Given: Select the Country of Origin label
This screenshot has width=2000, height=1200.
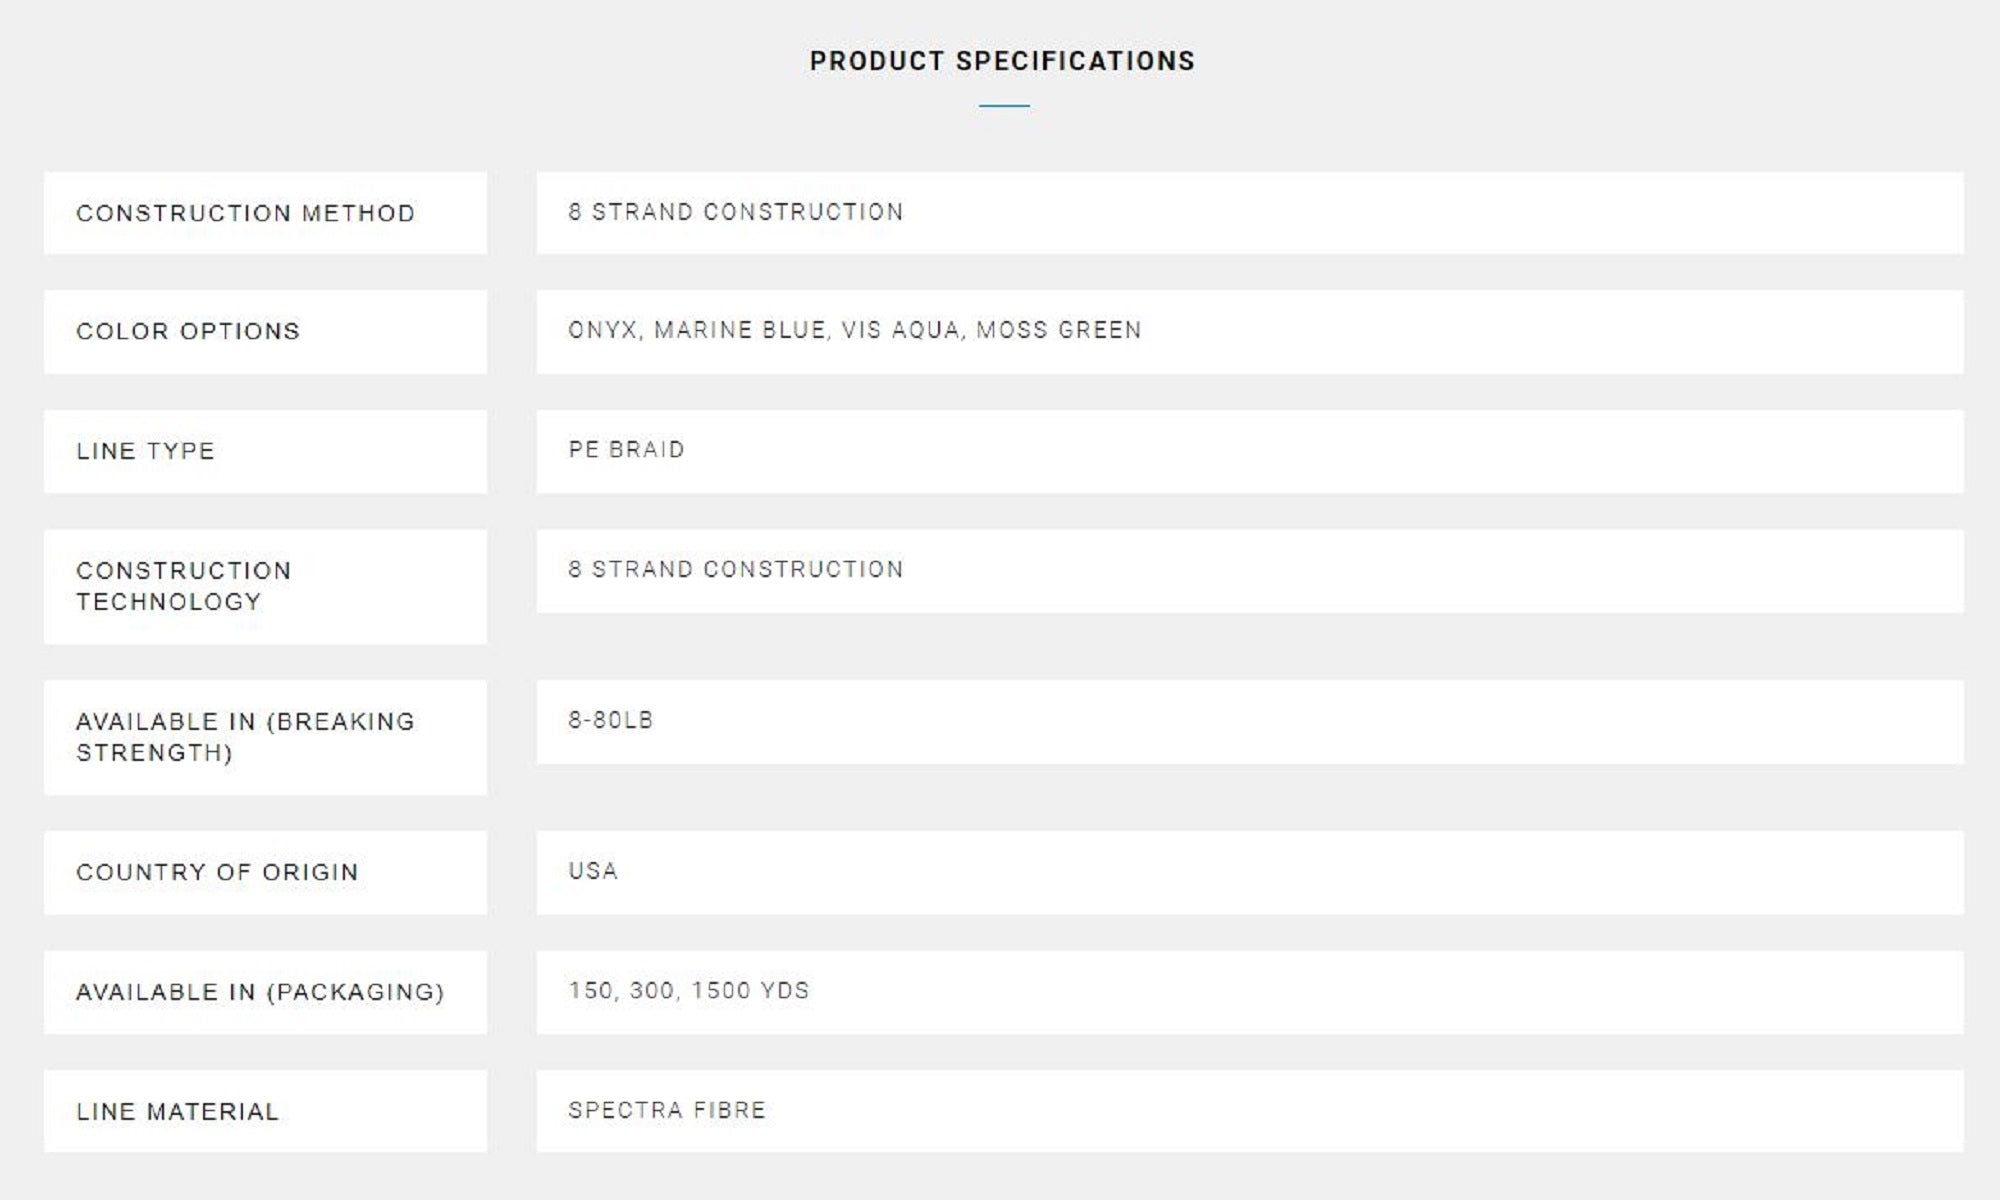Looking at the screenshot, I should (217, 872).
